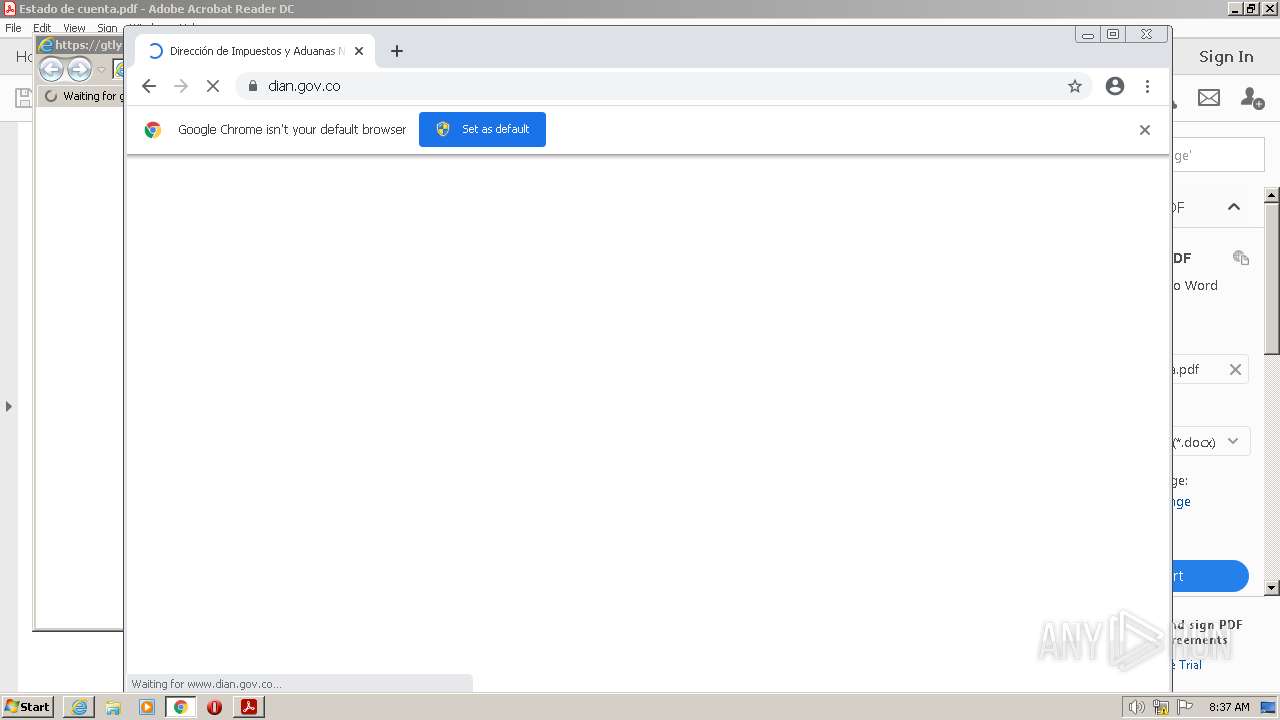
Task: Expand the left navigation pane arrow in Acrobat
Action: pos(8,406)
